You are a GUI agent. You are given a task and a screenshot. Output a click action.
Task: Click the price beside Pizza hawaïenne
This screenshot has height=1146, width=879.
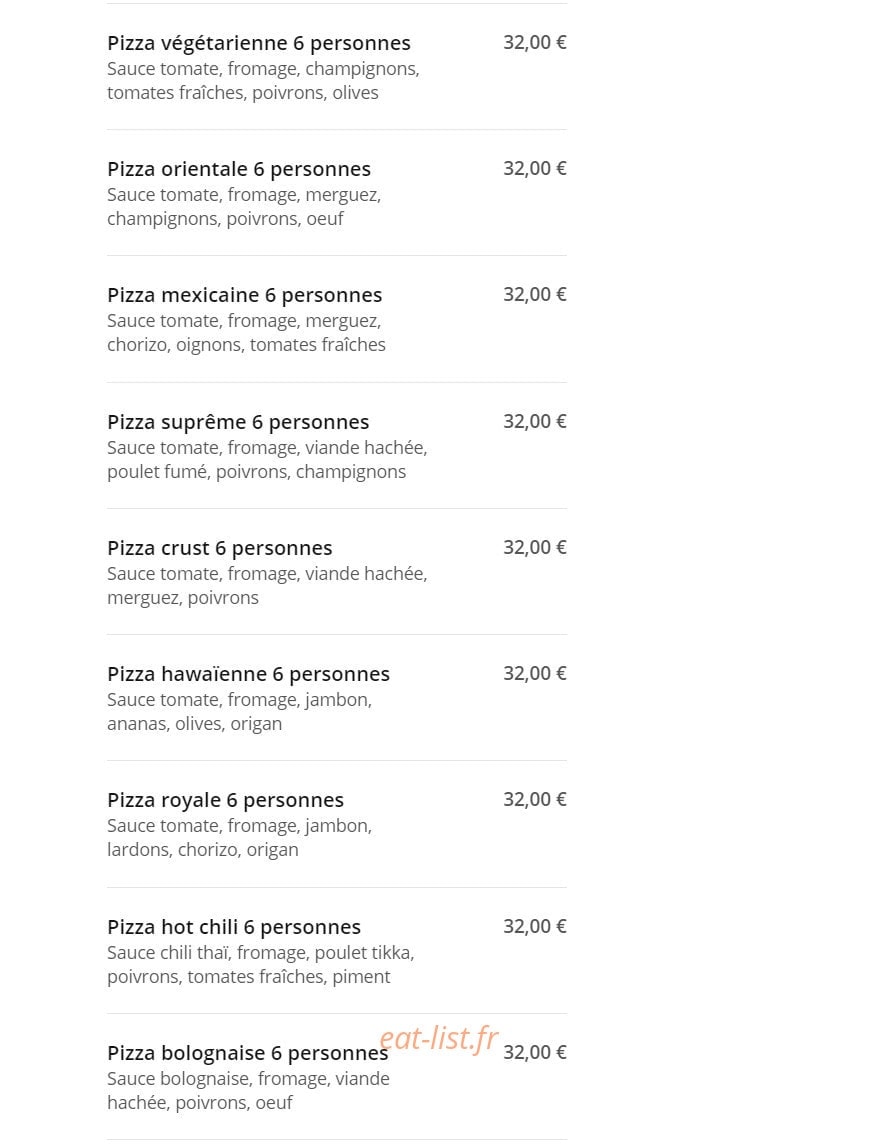[535, 673]
